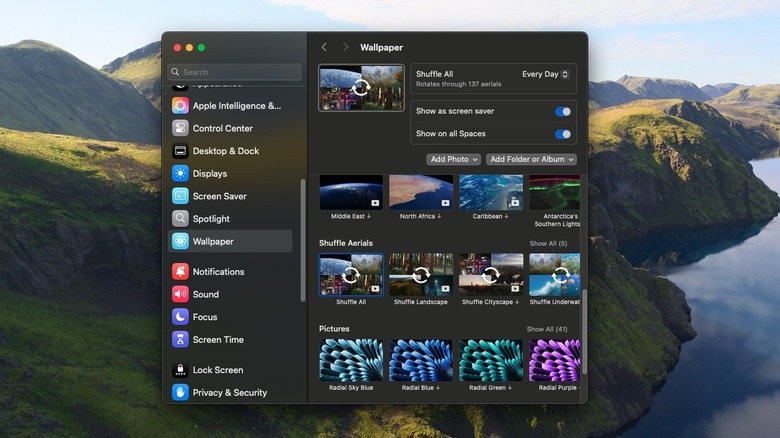780x438 pixels.
Task: Open the Every Day shuffle frequency dropdown
Action: click(546, 74)
